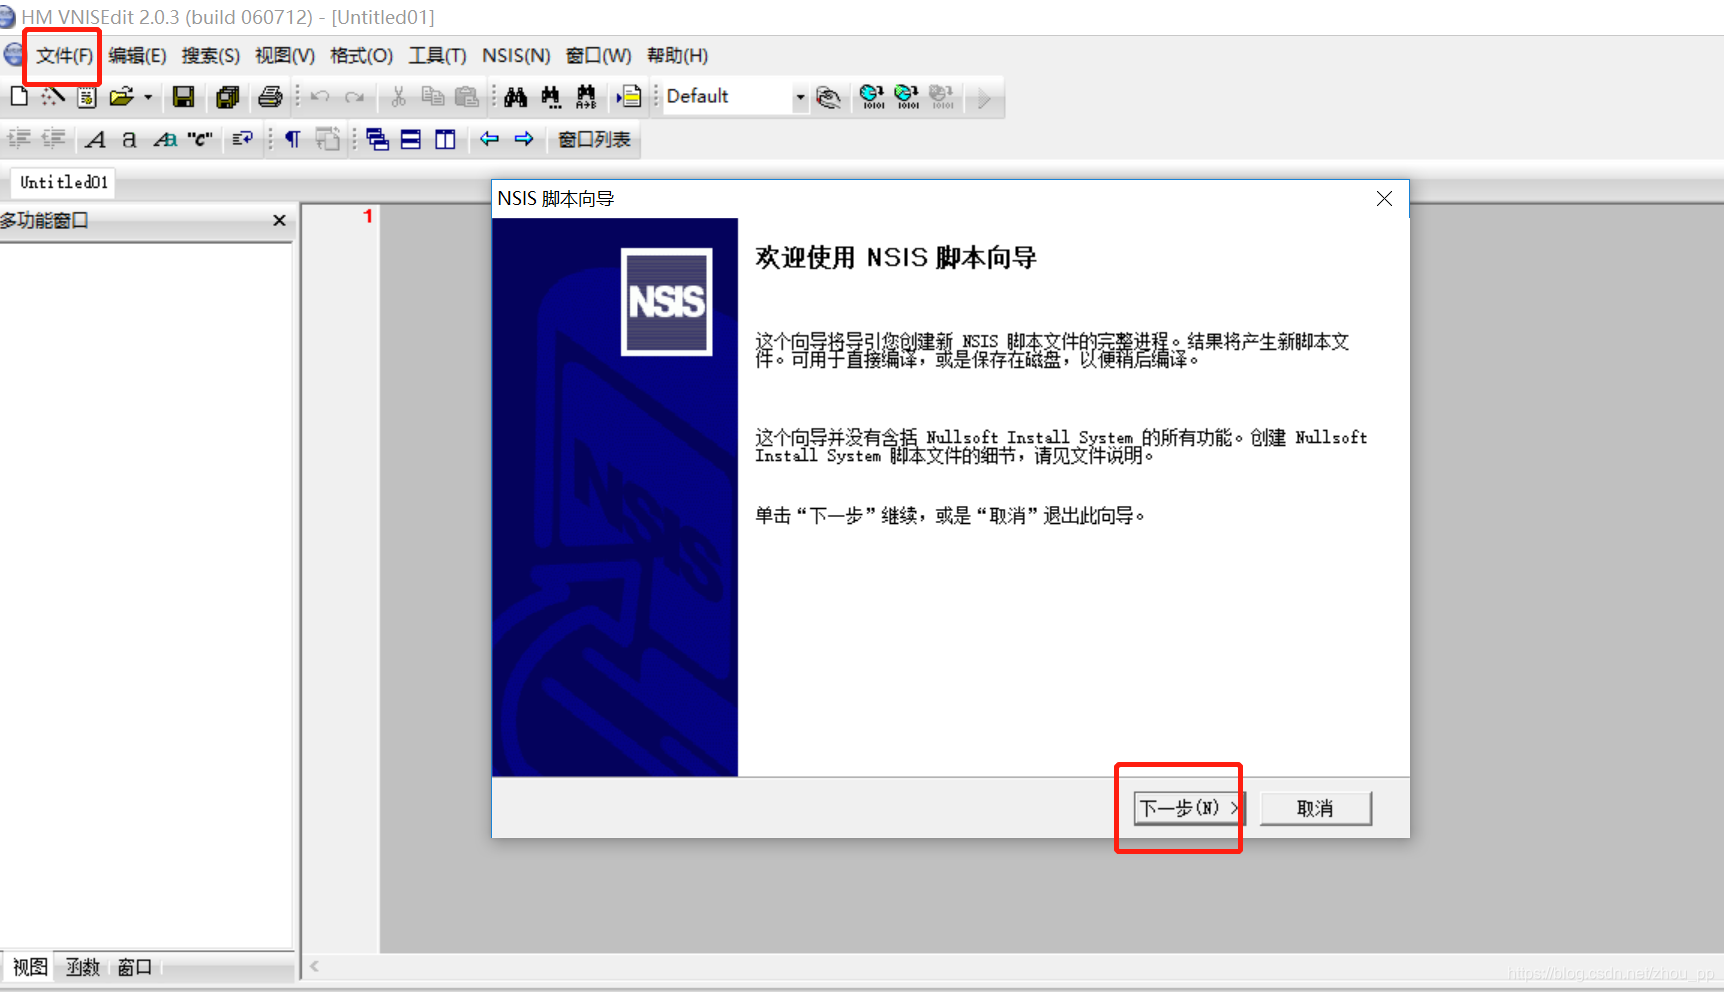Open the 文件(F) menu
This screenshot has height=992, width=1724.
[64, 56]
